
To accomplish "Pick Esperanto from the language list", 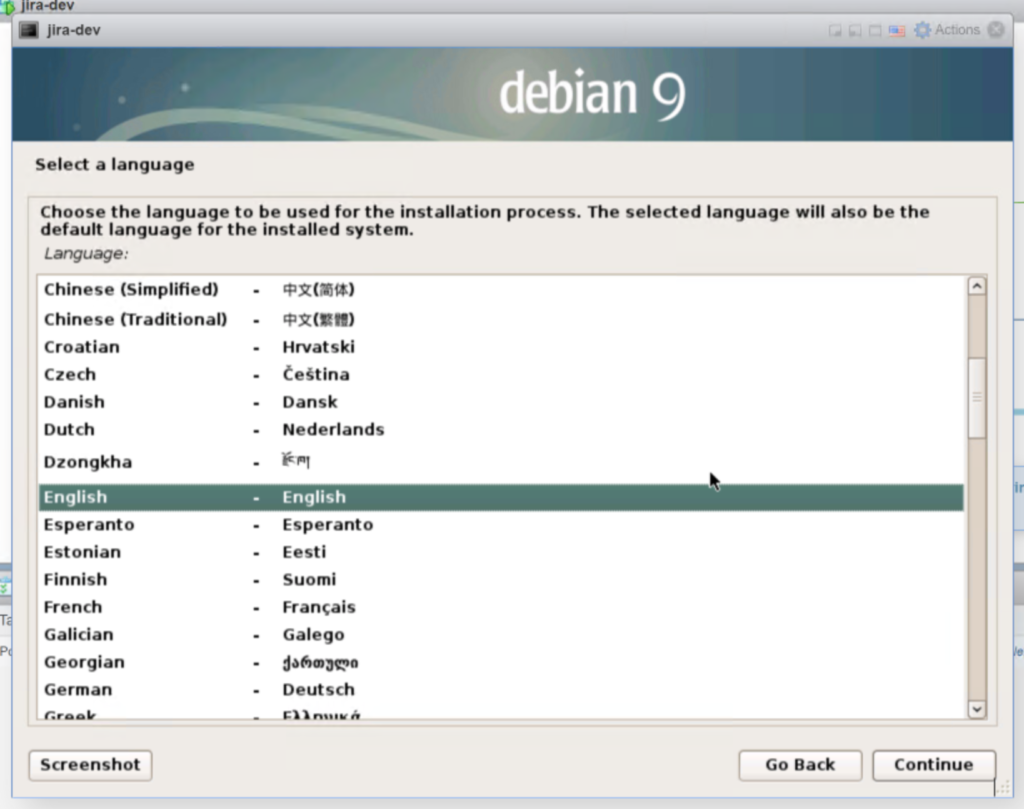I will (x=501, y=524).
